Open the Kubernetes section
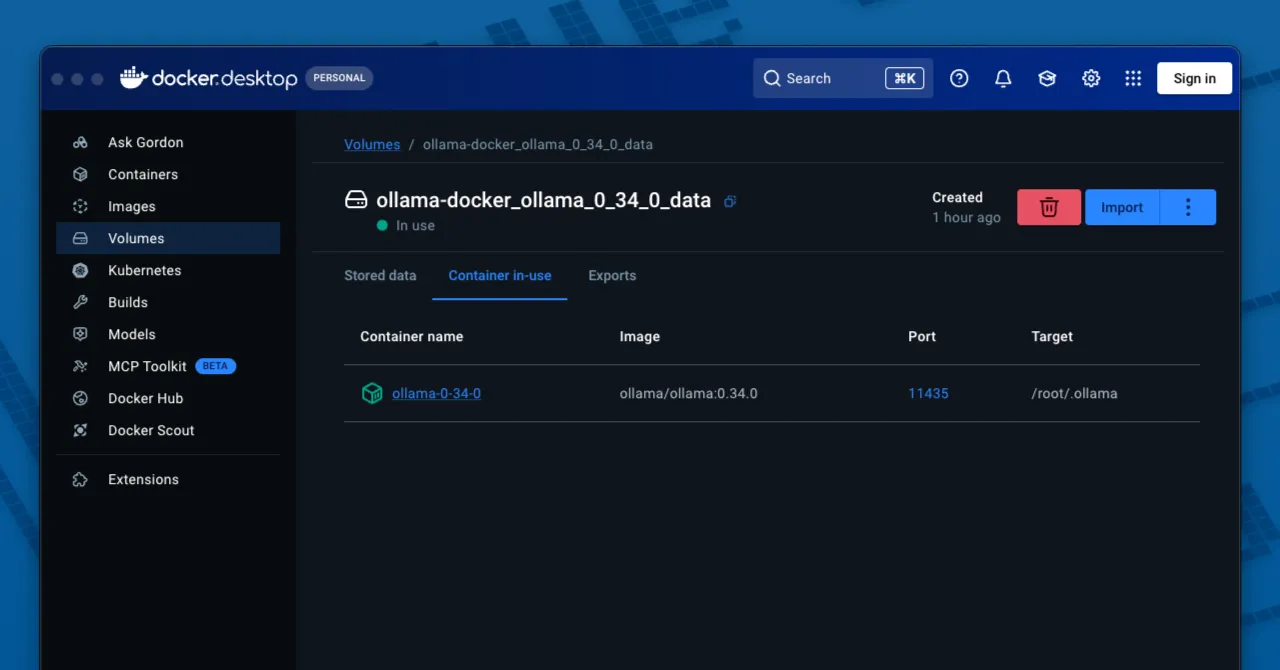 pyautogui.click(x=168, y=270)
